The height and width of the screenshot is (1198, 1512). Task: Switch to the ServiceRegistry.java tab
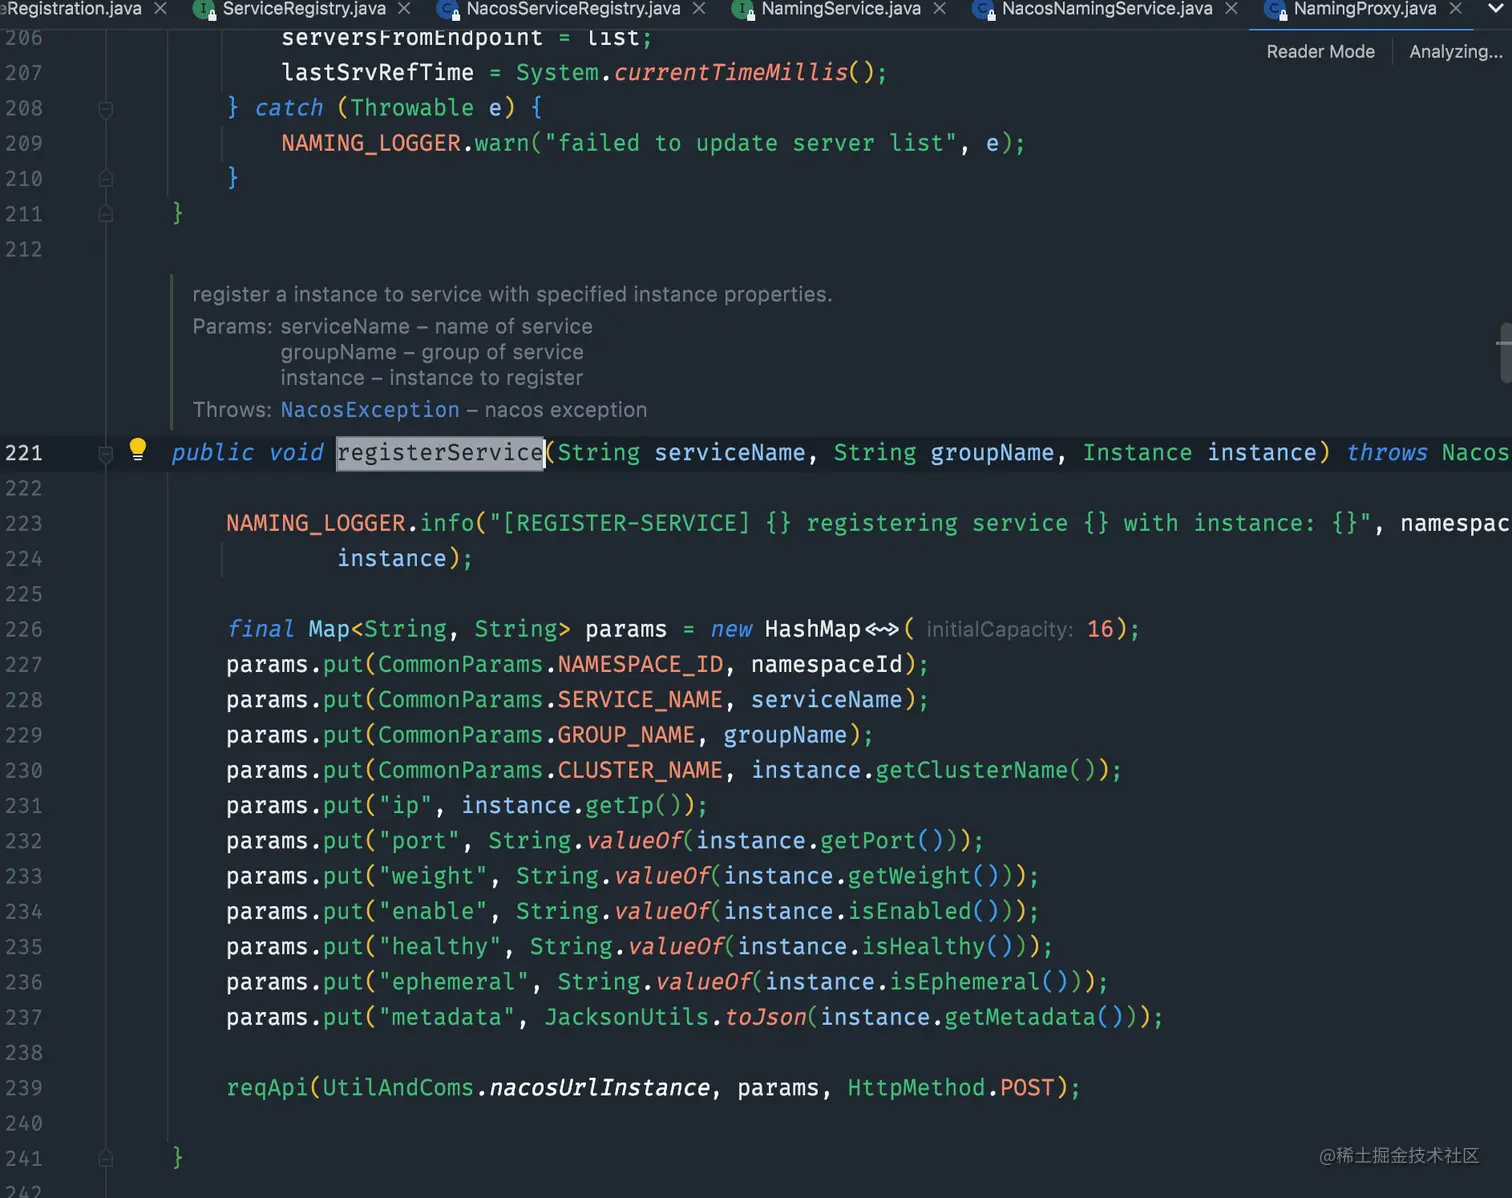pos(304,9)
